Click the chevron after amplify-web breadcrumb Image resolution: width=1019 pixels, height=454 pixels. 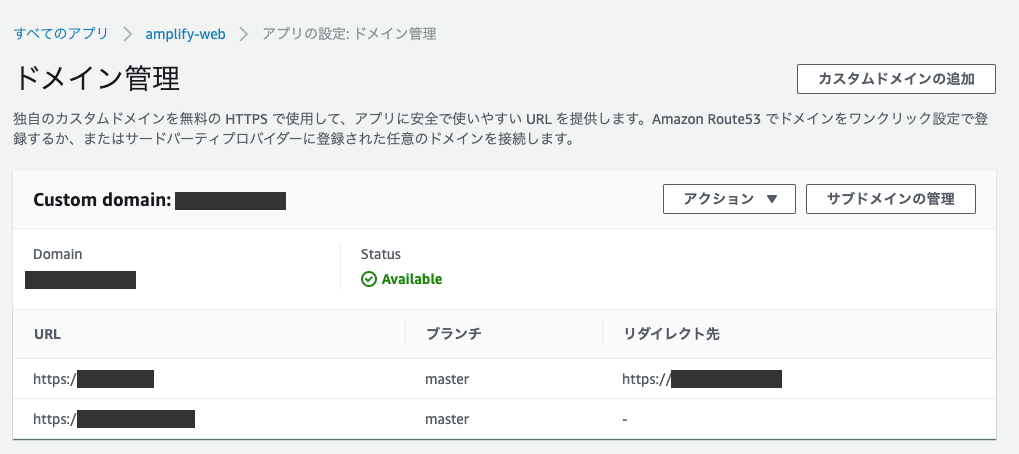tap(244, 33)
